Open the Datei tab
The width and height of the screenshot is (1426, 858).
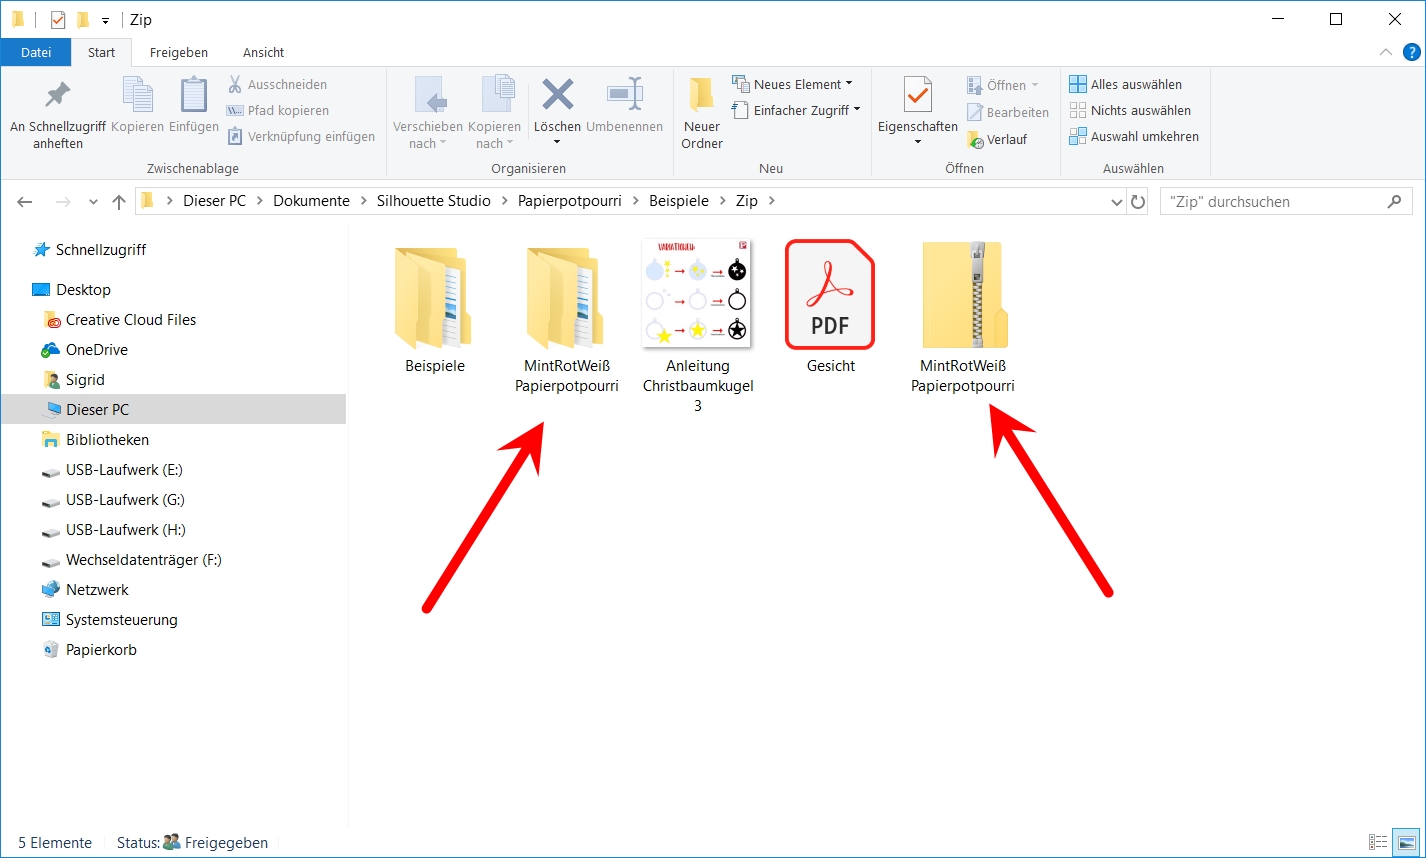tap(36, 52)
